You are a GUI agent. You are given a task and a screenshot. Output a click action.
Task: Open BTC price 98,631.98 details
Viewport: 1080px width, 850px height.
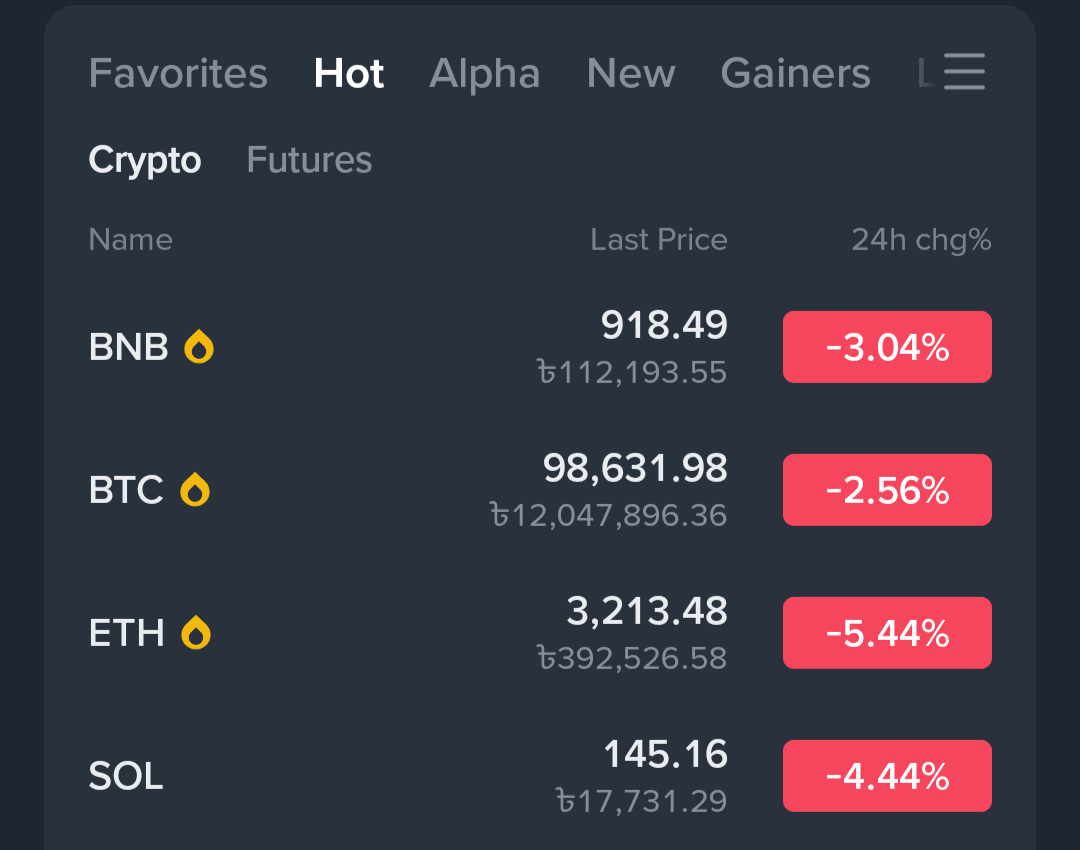(x=635, y=468)
